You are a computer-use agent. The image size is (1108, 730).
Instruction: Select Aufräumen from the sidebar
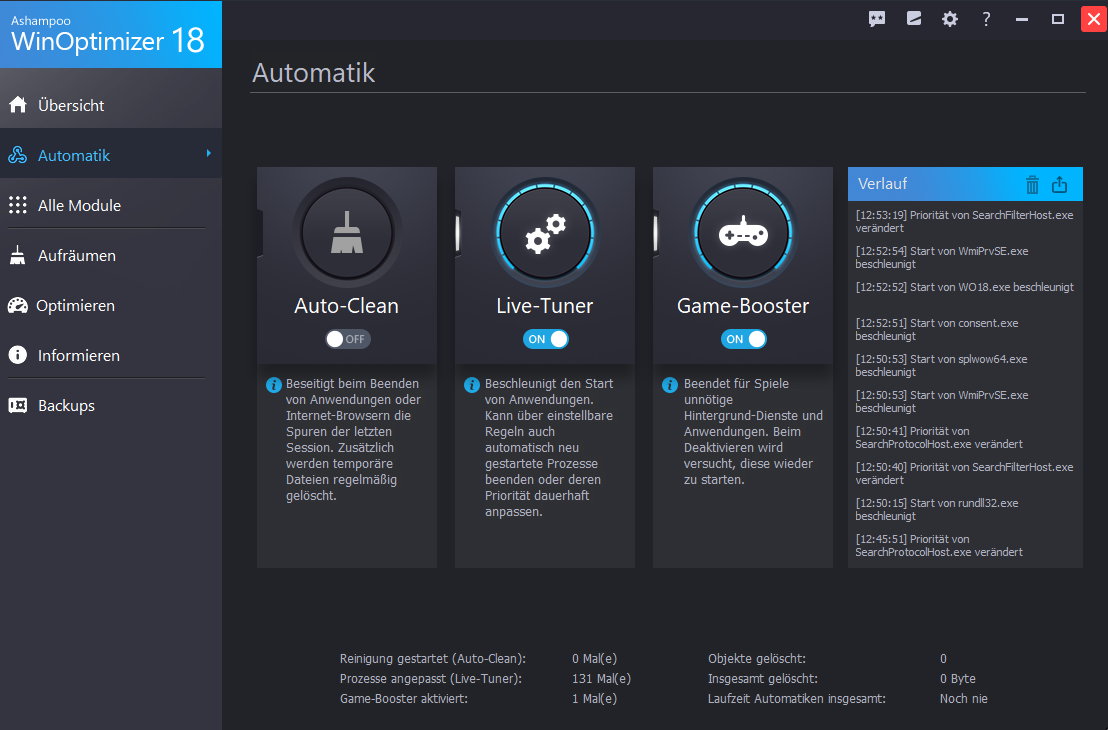[x=76, y=255]
